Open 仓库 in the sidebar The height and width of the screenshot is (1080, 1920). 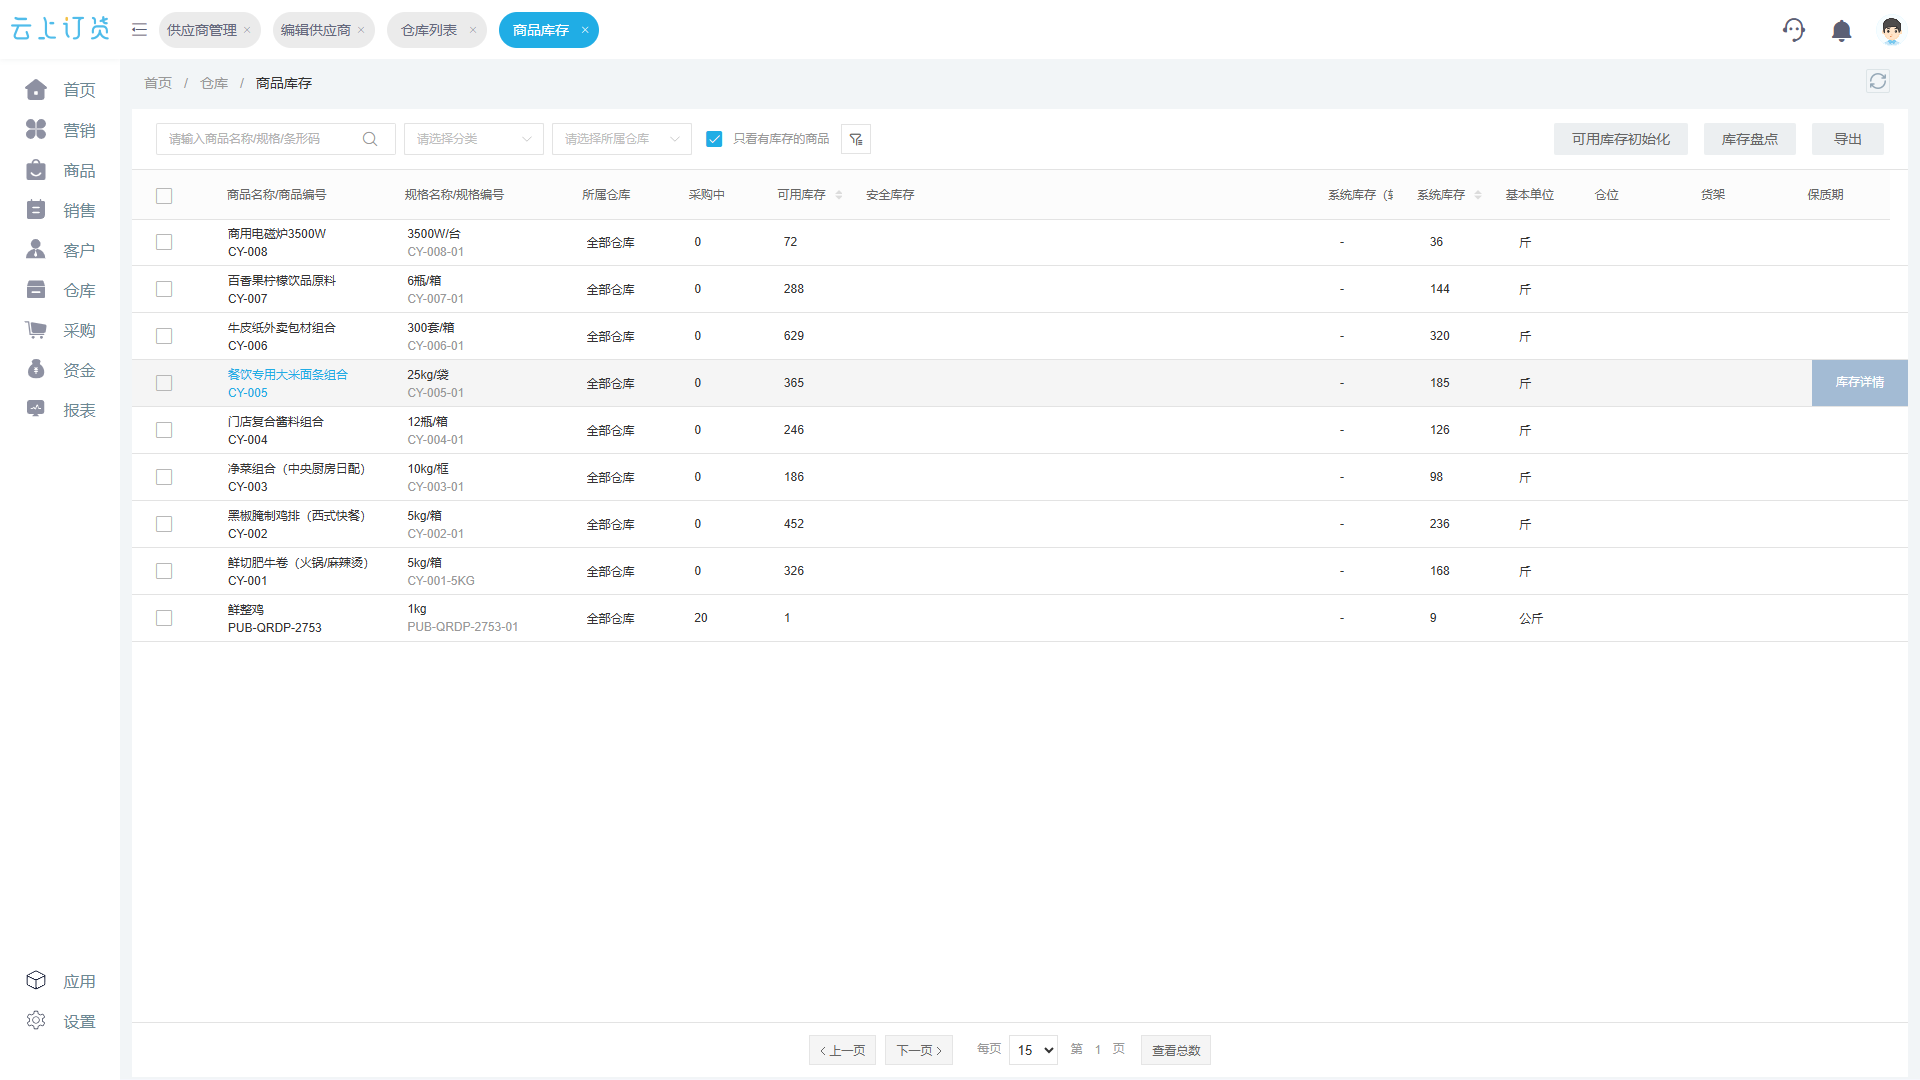tap(61, 290)
